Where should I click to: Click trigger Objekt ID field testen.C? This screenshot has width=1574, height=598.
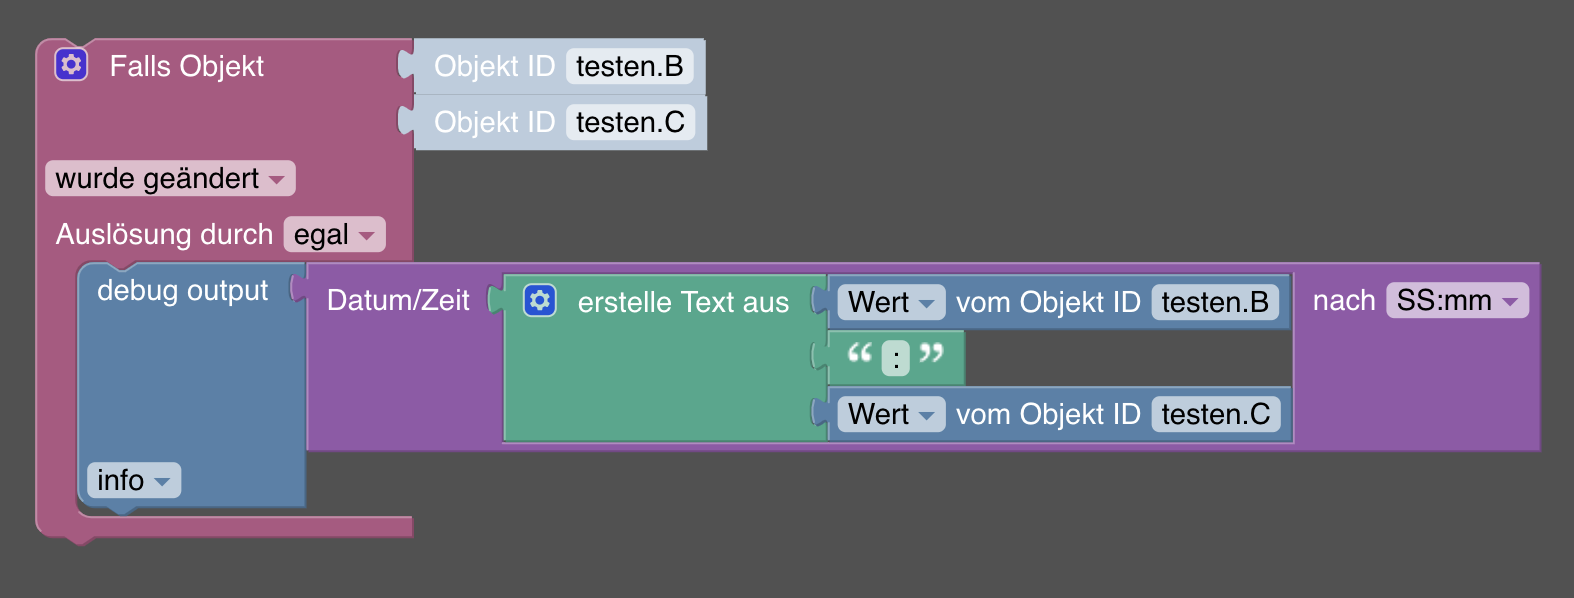point(630,123)
